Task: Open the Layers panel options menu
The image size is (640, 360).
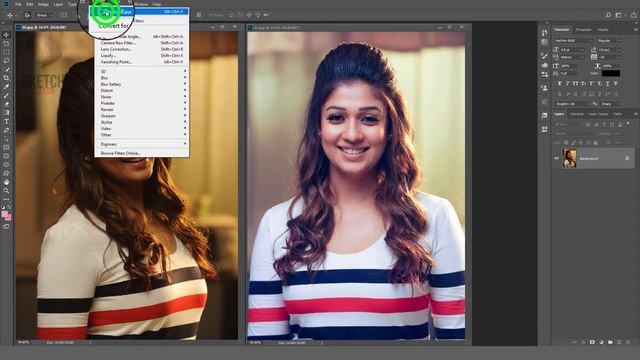Action: (x=636, y=114)
